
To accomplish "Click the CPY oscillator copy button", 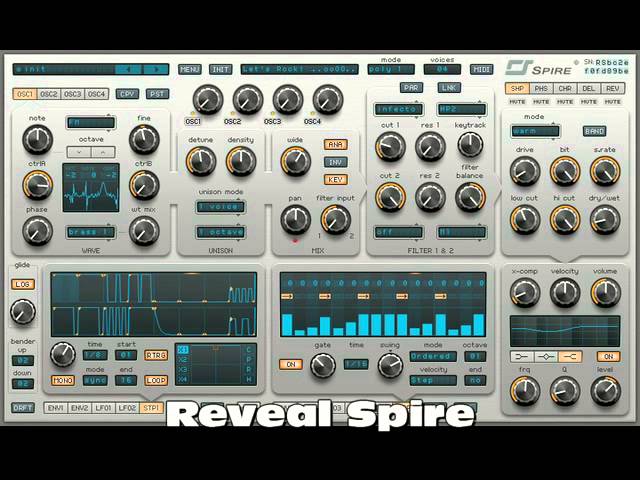I will [x=127, y=94].
